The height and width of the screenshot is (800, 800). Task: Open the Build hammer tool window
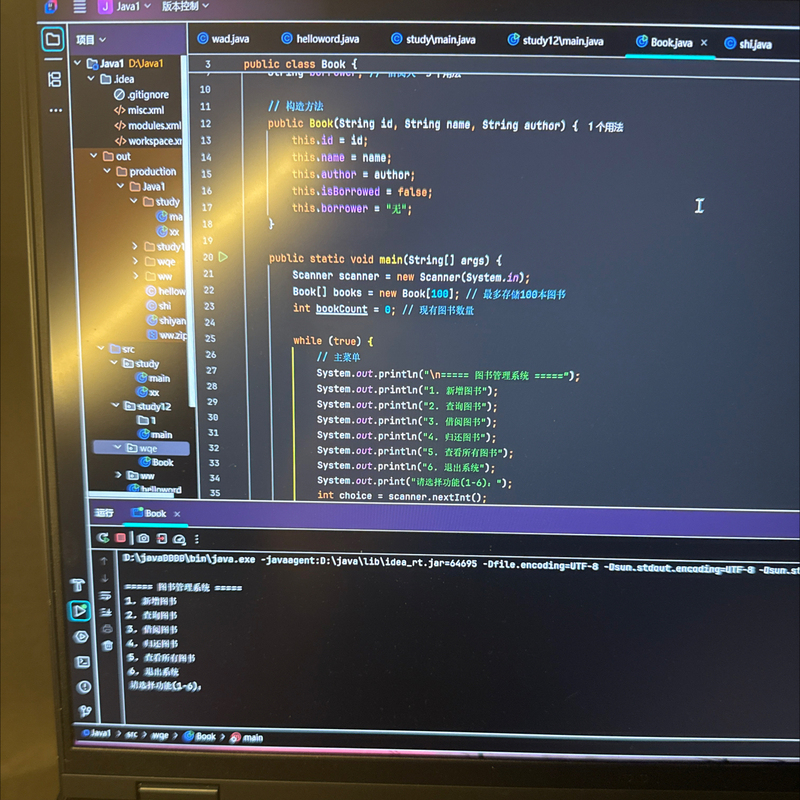point(78,585)
